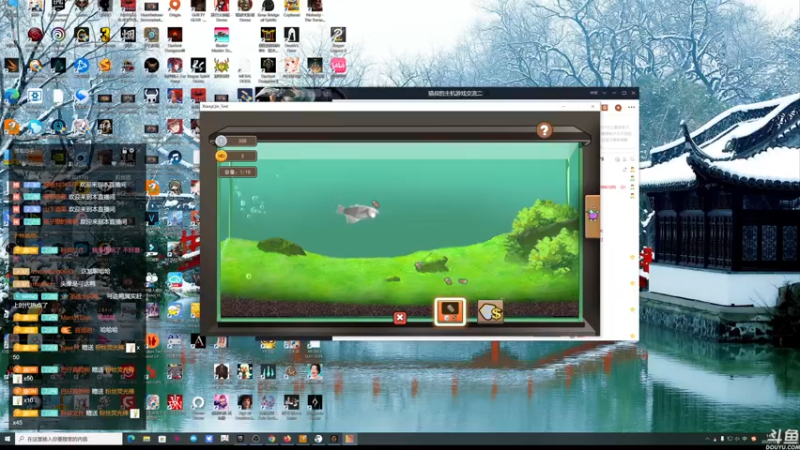Launch Edge from the taskbar
This screenshot has height=450, width=800.
point(131,439)
